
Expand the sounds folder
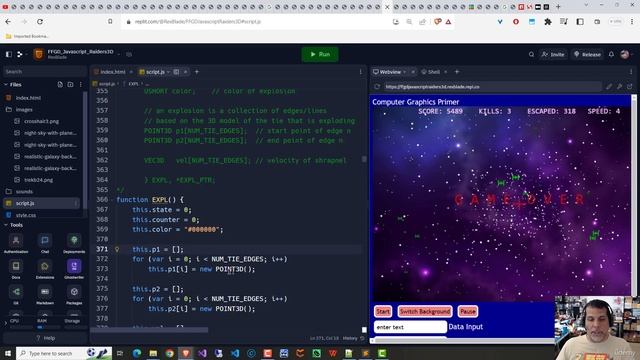click(x=24, y=191)
